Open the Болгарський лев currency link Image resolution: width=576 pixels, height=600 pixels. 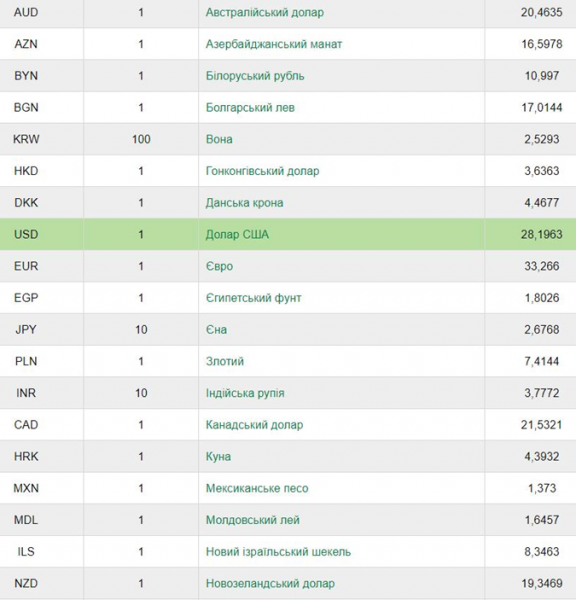tap(250, 108)
